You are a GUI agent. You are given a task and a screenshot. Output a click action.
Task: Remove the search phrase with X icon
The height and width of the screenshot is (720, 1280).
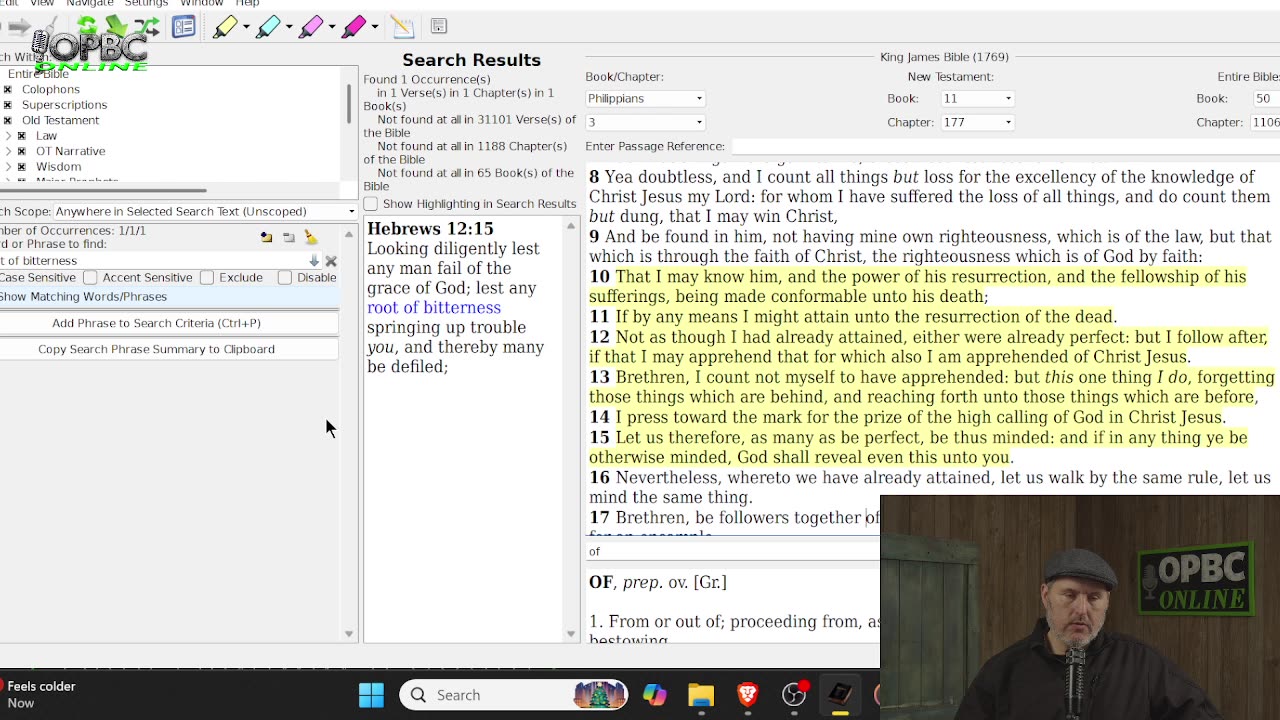click(x=331, y=261)
